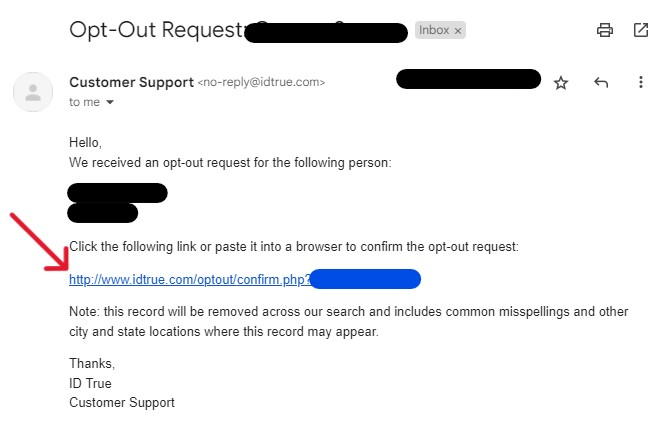Image resolution: width=656 pixels, height=434 pixels.
Task: Click the 'We received an opt-out request' sentence
Action: pos(230,162)
